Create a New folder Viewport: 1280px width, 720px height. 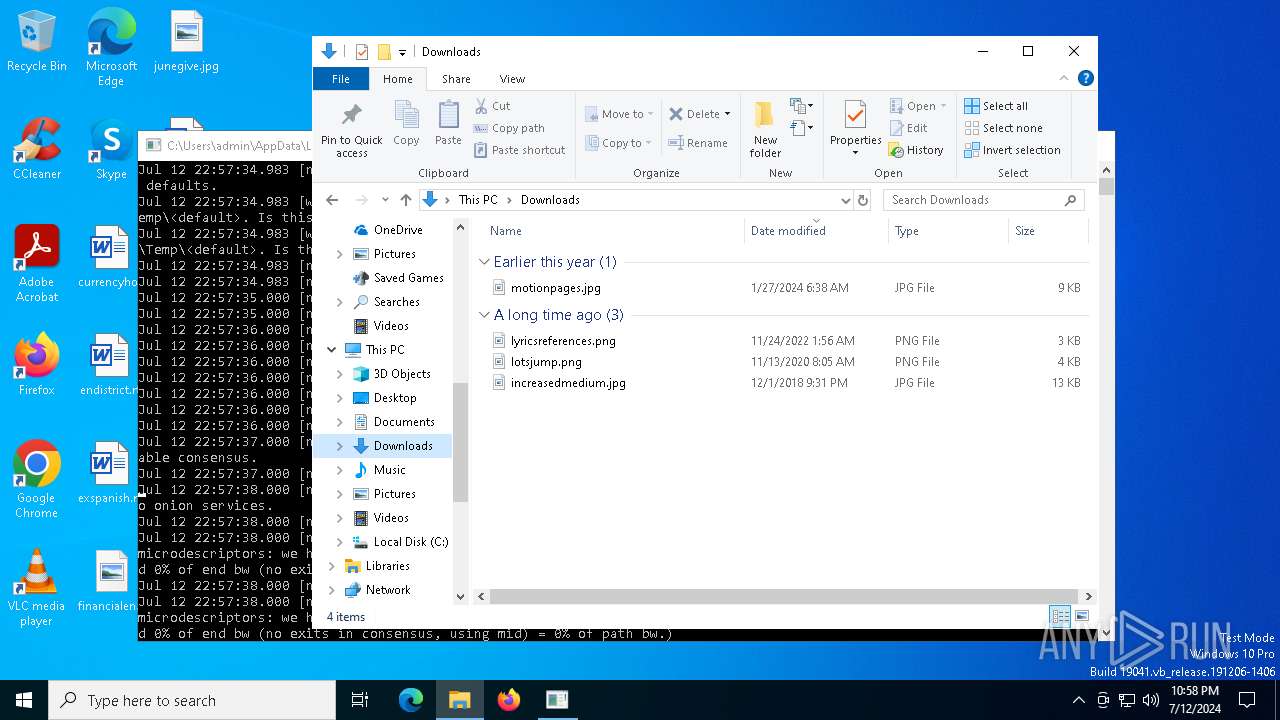(765, 129)
